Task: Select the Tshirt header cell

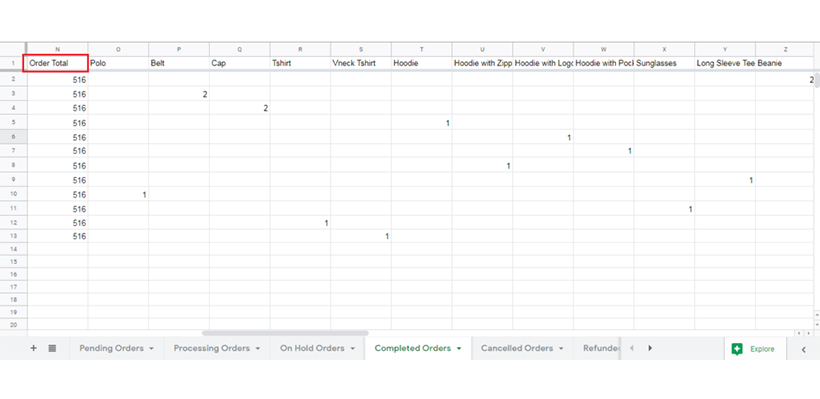Action: (300, 63)
